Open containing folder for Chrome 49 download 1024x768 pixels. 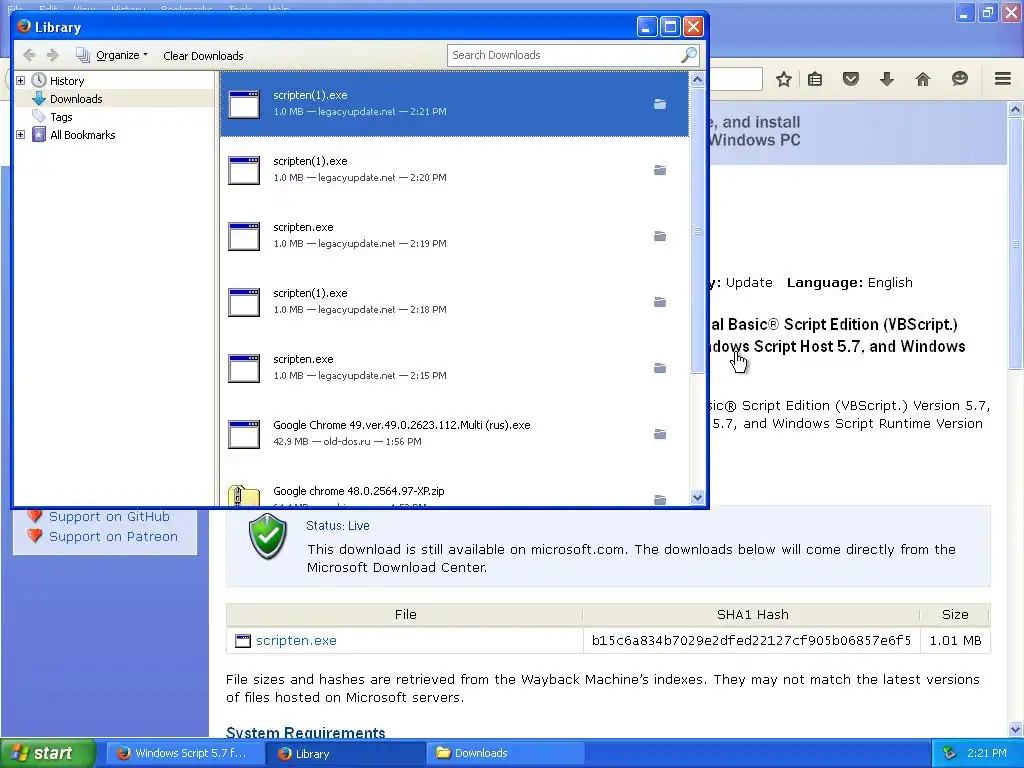[x=660, y=434]
